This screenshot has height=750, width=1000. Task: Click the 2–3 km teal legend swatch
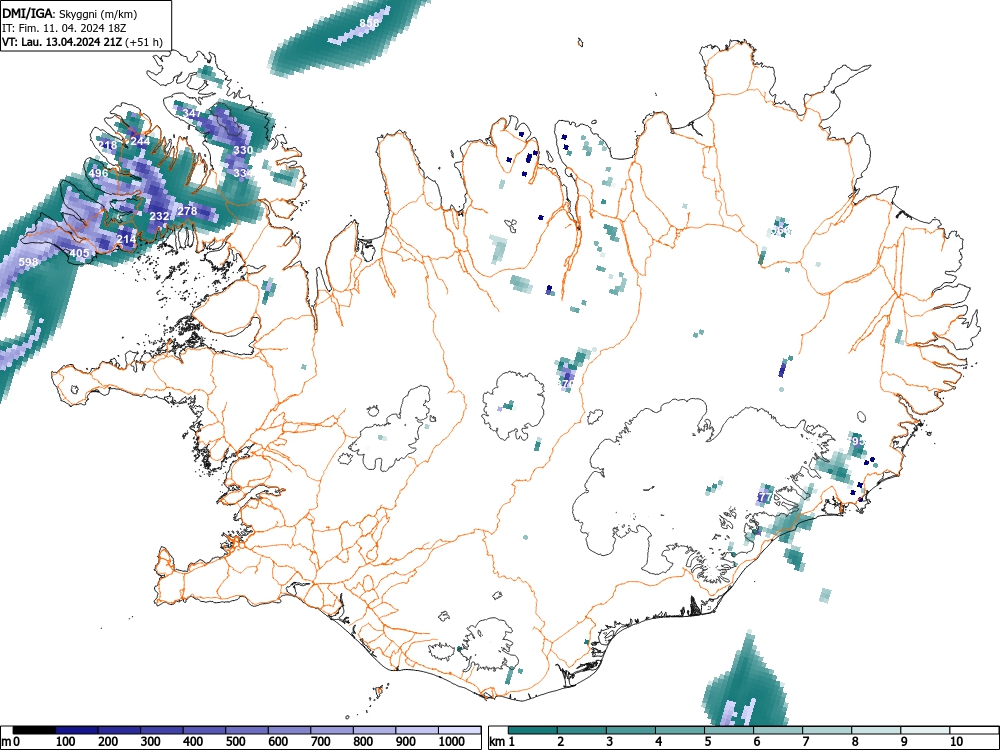tap(582, 730)
